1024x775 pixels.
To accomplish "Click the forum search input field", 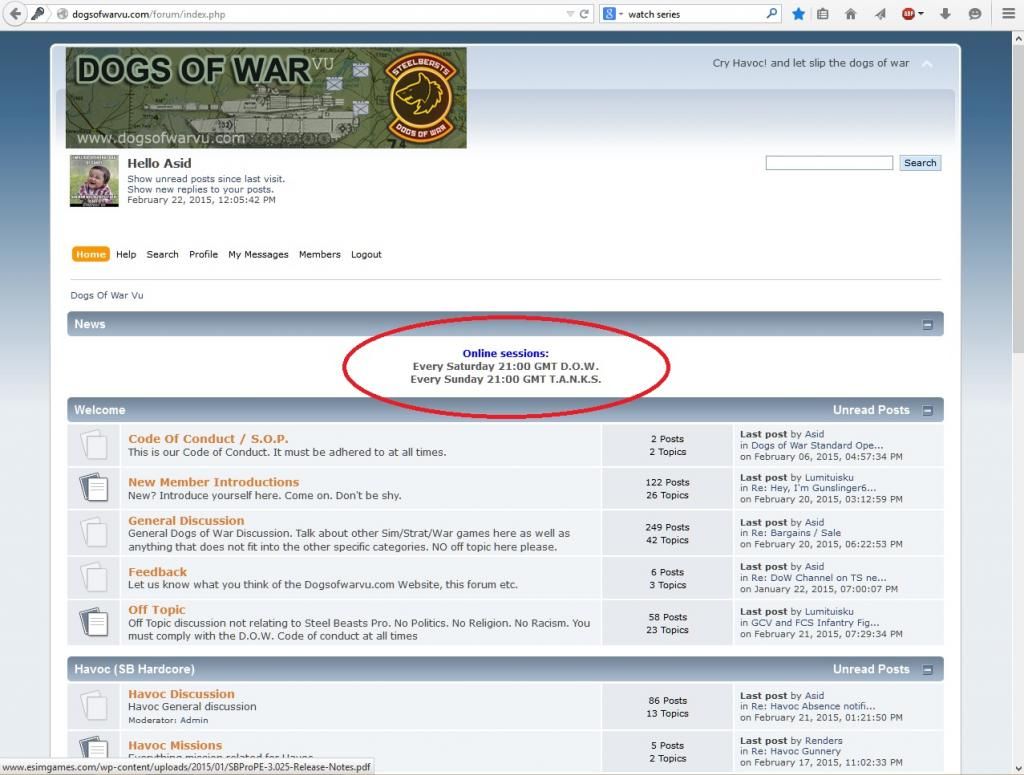I will (x=828, y=163).
